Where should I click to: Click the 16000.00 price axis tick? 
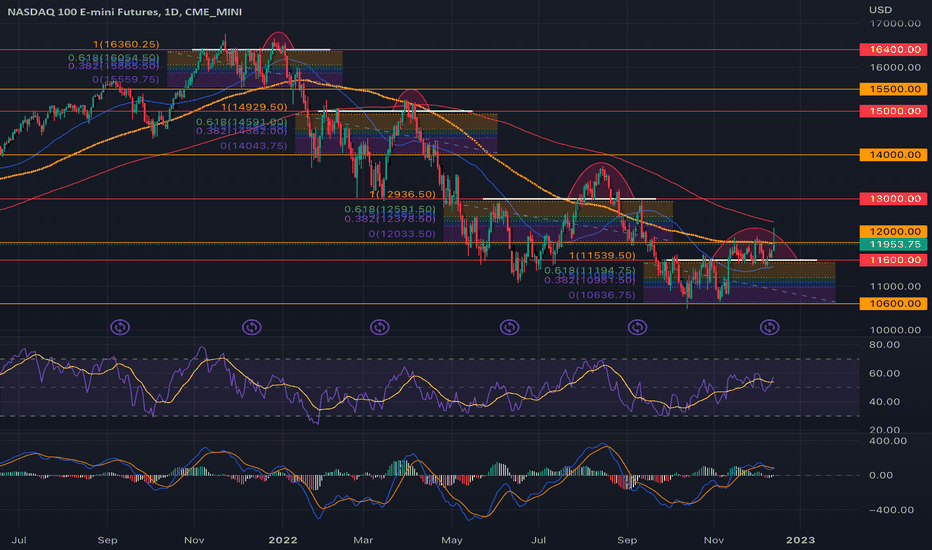895,67
